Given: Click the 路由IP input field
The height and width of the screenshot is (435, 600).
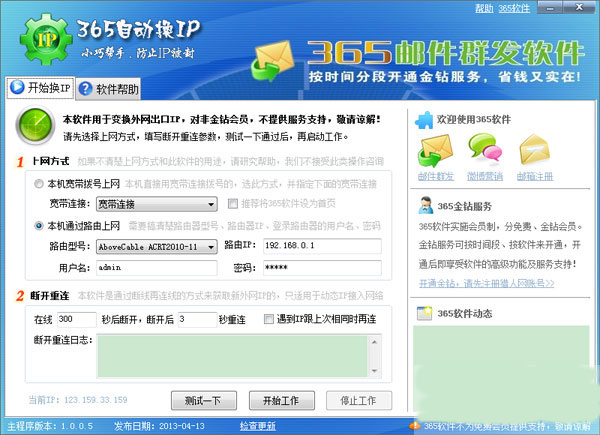Looking at the screenshot, I should coord(322,246).
